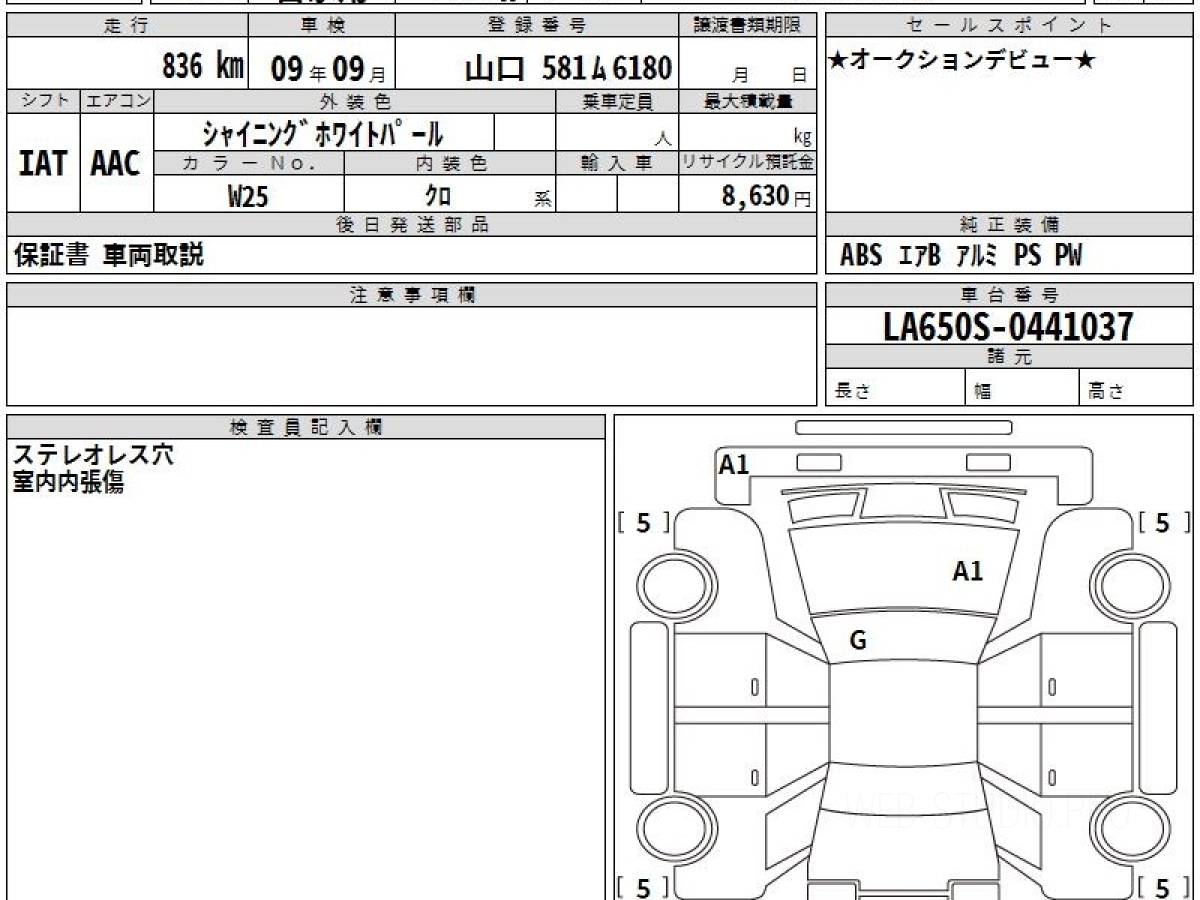Click the 譲渡書類期限 header
Viewport: 1200px width, 900px height.
tap(747, 26)
